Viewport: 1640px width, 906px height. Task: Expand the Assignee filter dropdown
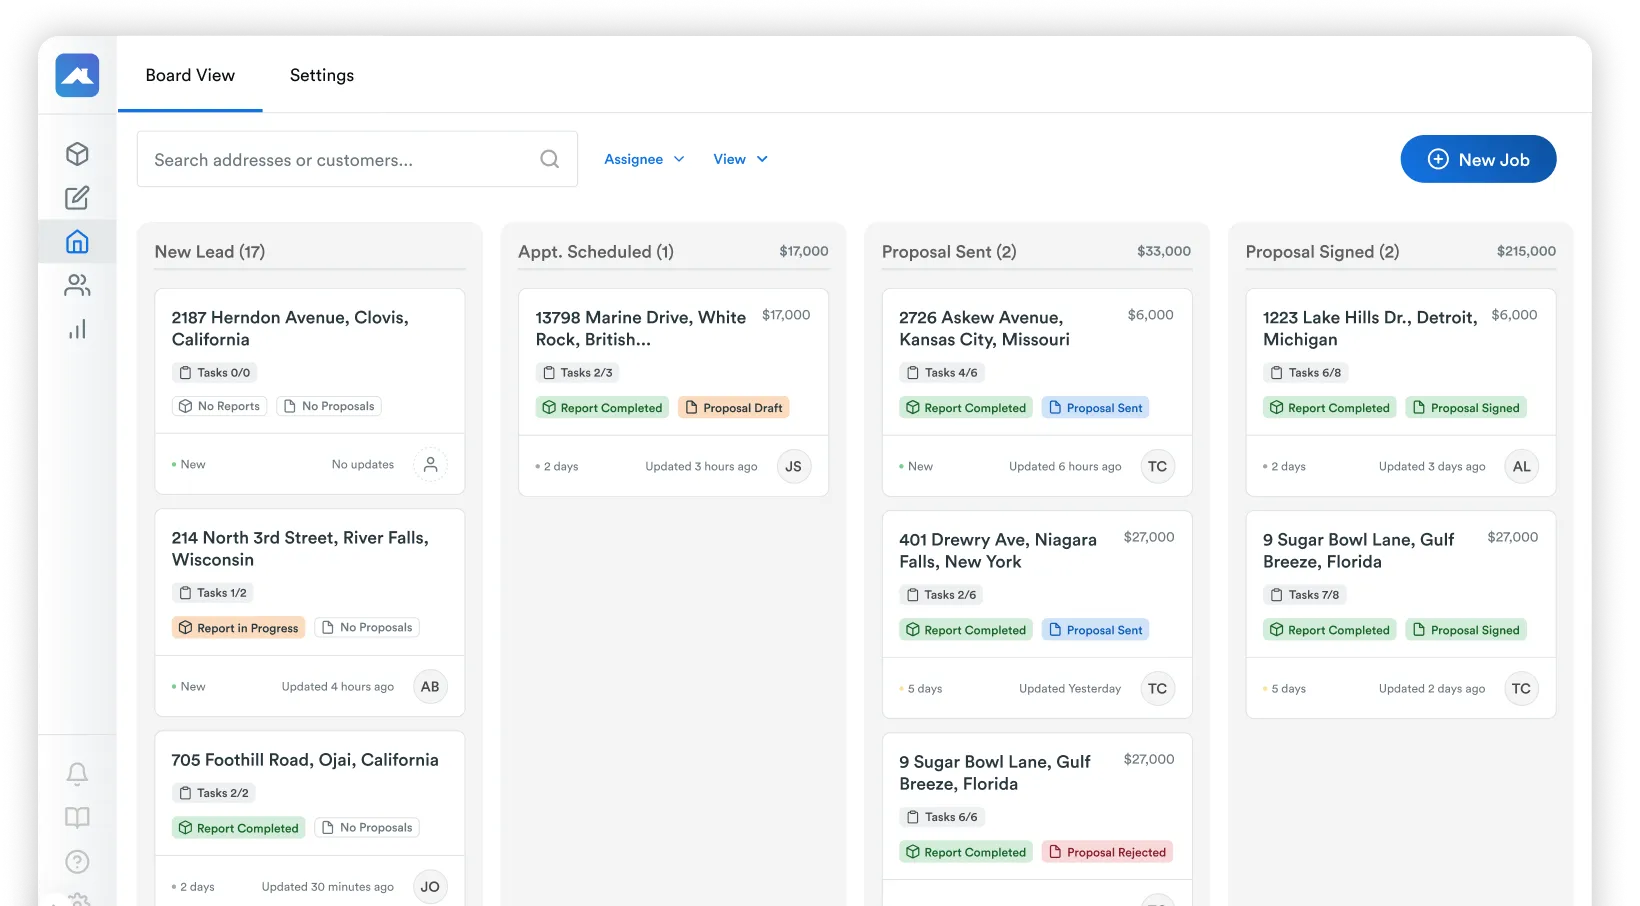pyautogui.click(x=644, y=159)
